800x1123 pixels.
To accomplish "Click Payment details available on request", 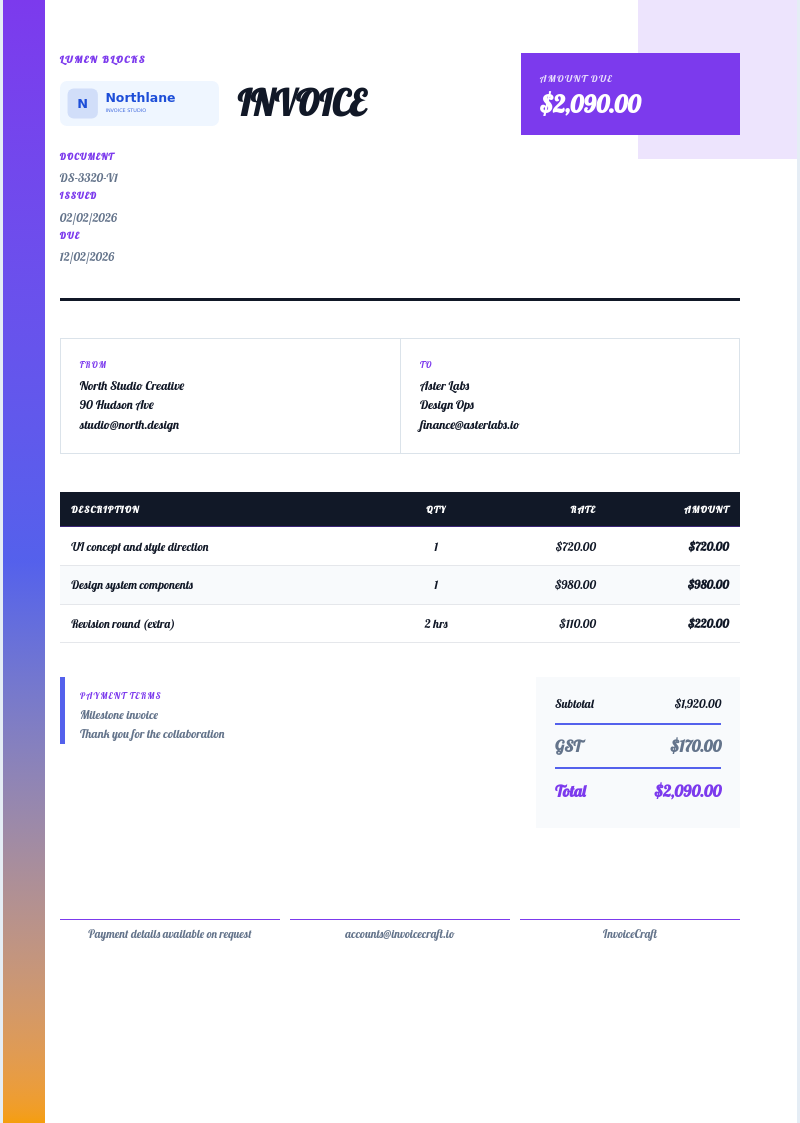I will pyautogui.click(x=170, y=934).
